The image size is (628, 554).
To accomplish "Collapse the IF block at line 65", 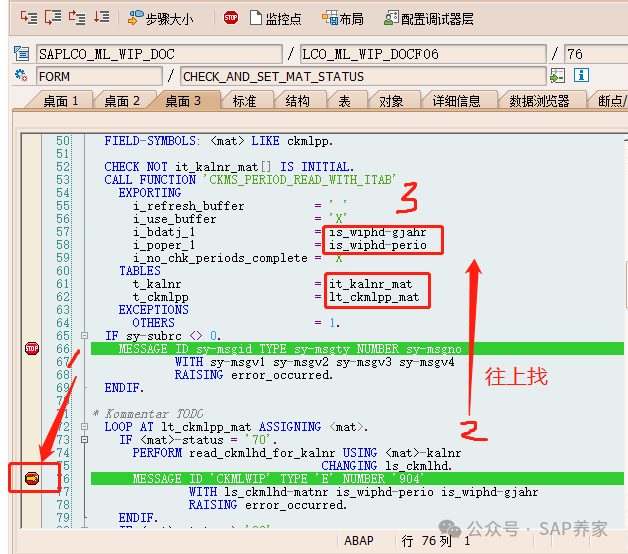I will [x=85, y=335].
